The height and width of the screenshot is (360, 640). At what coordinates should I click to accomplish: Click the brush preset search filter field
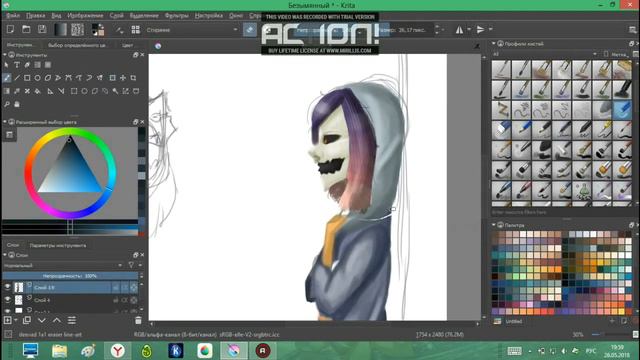(x=561, y=212)
